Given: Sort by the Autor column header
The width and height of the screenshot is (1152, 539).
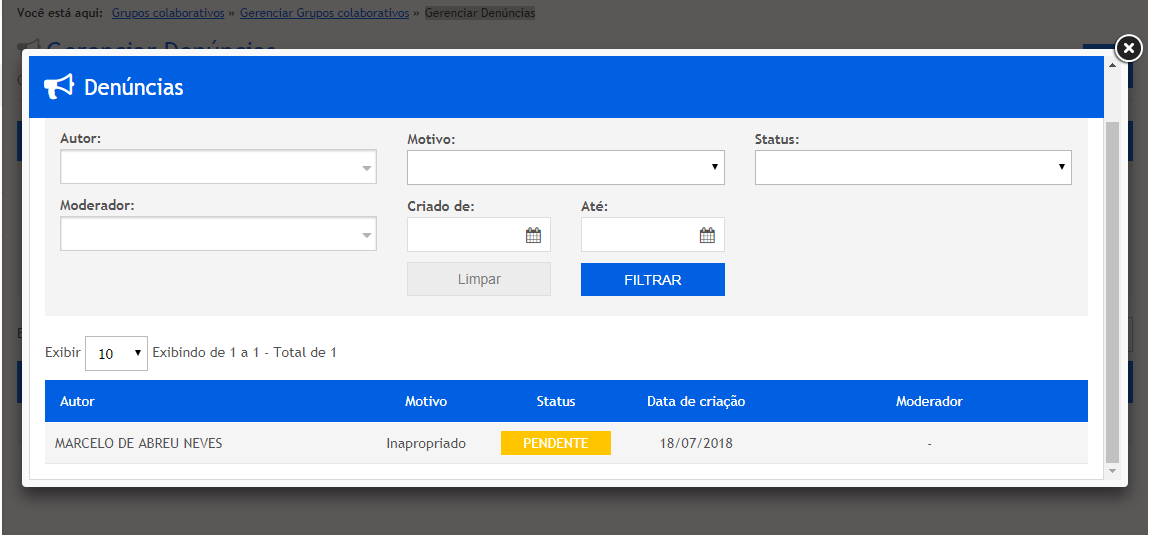Looking at the screenshot, I should (78, 401).
